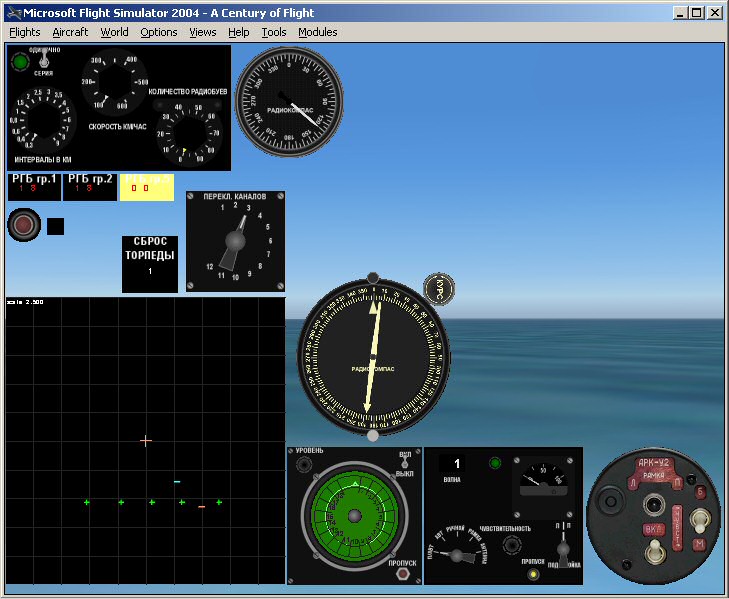Click the Flight Simulator icon in the title bar

click(x=14, y=13)
